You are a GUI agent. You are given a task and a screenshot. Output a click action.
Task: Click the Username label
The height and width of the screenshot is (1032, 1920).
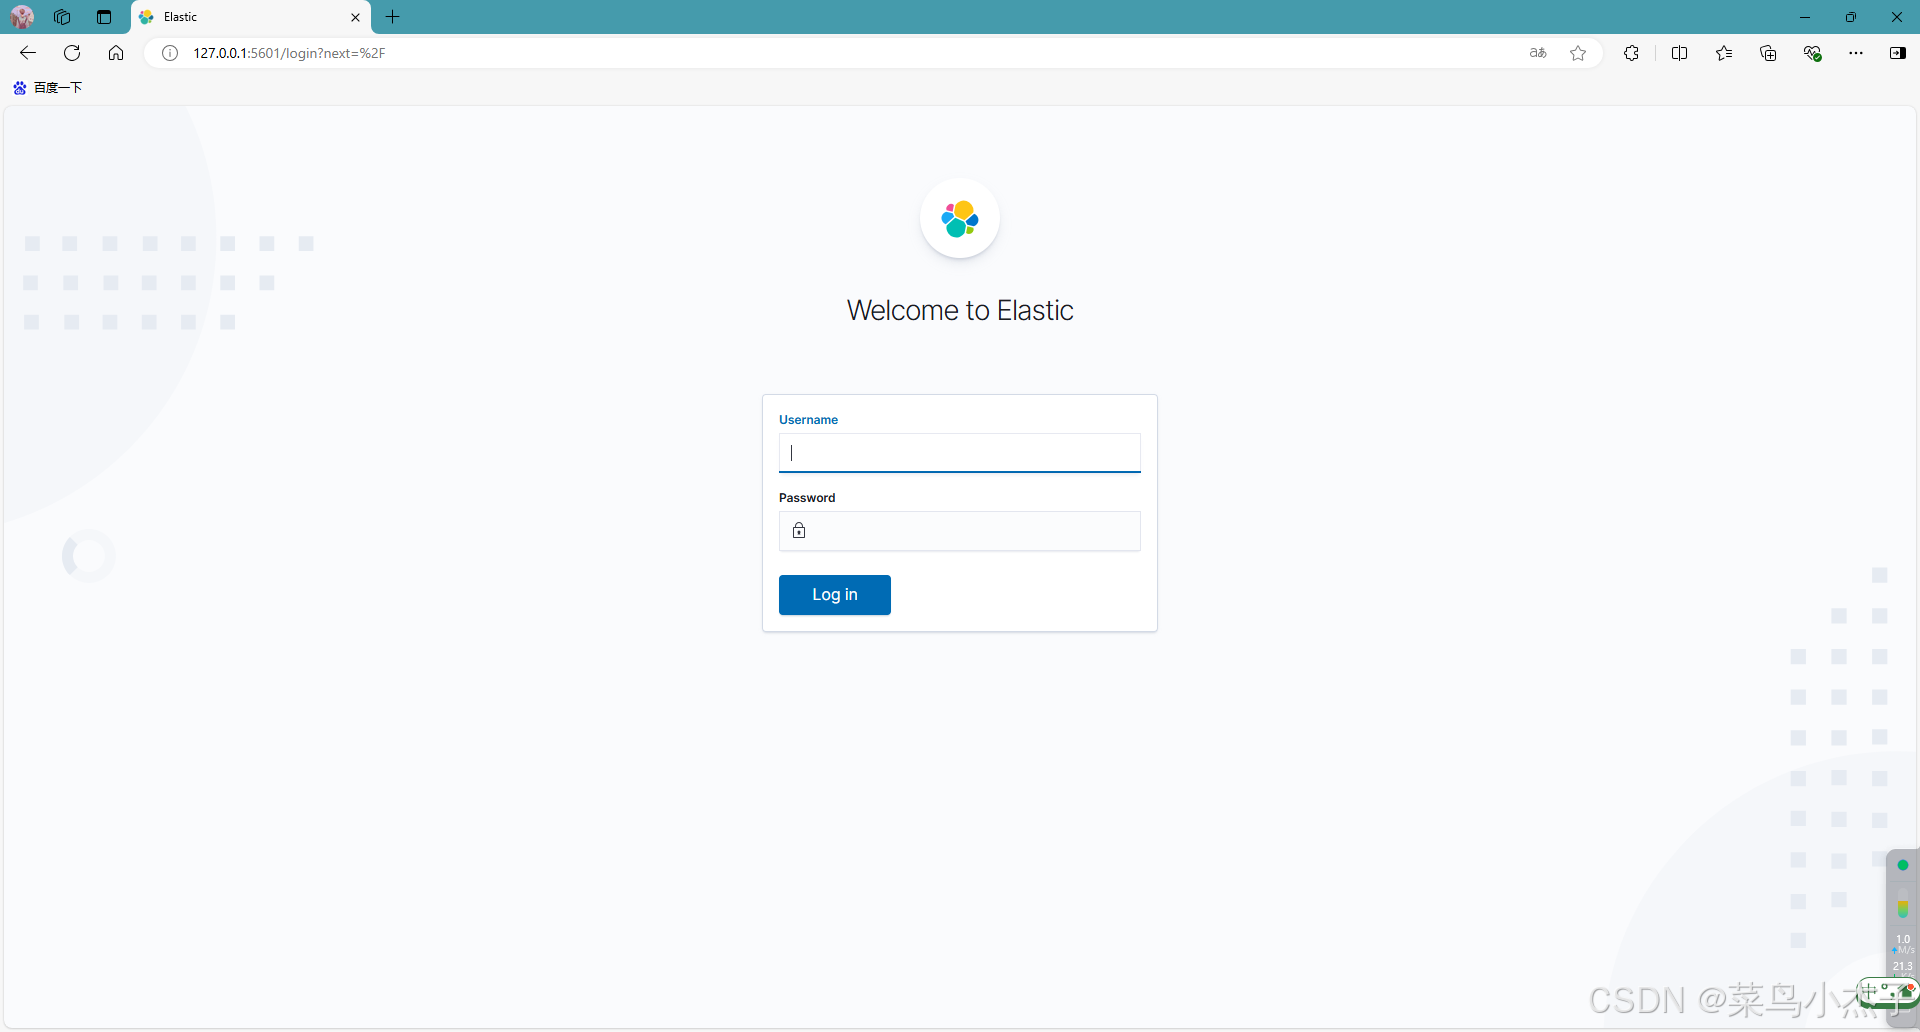808,420
